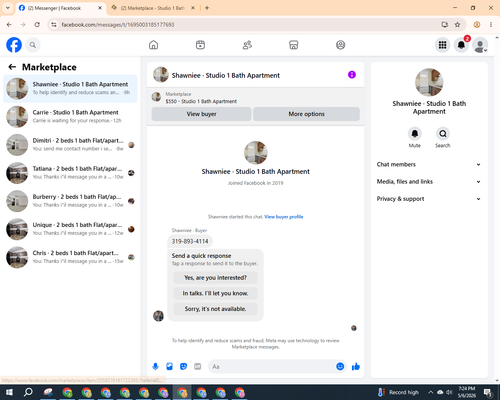The height and width of the screenshot is (400, 500).
Task: Open Shawniee chat in the conversation list
Action: (70, 89)
